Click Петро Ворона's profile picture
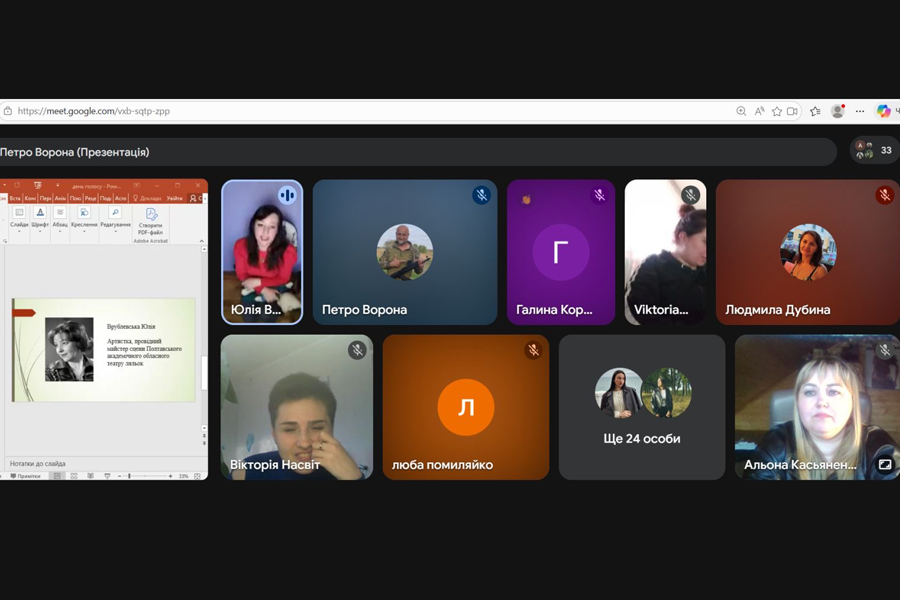The width and height of the screenshot is (900, 600). point(405,252)
